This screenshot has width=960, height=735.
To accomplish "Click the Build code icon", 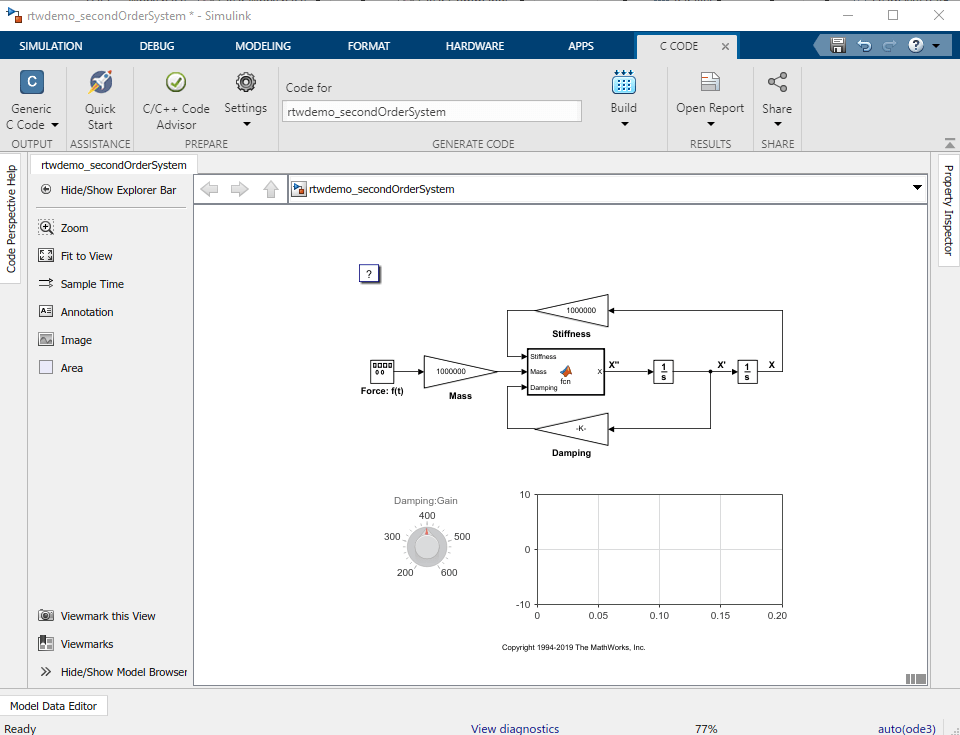I will click(624, 82).
